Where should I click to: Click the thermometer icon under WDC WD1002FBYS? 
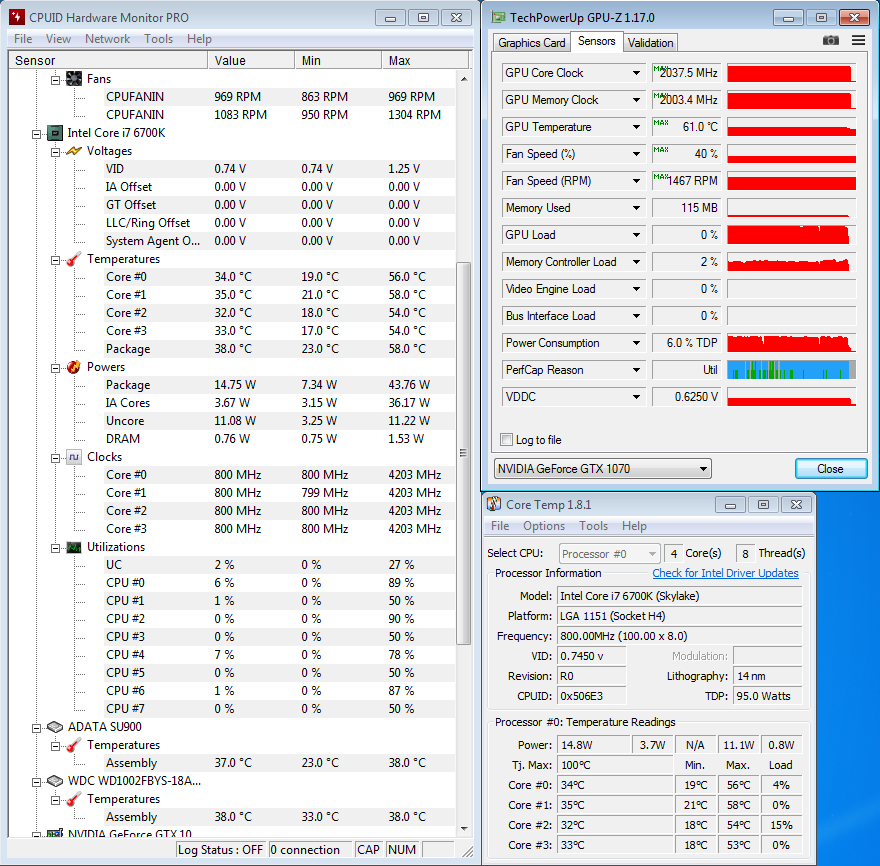point(74,799)
